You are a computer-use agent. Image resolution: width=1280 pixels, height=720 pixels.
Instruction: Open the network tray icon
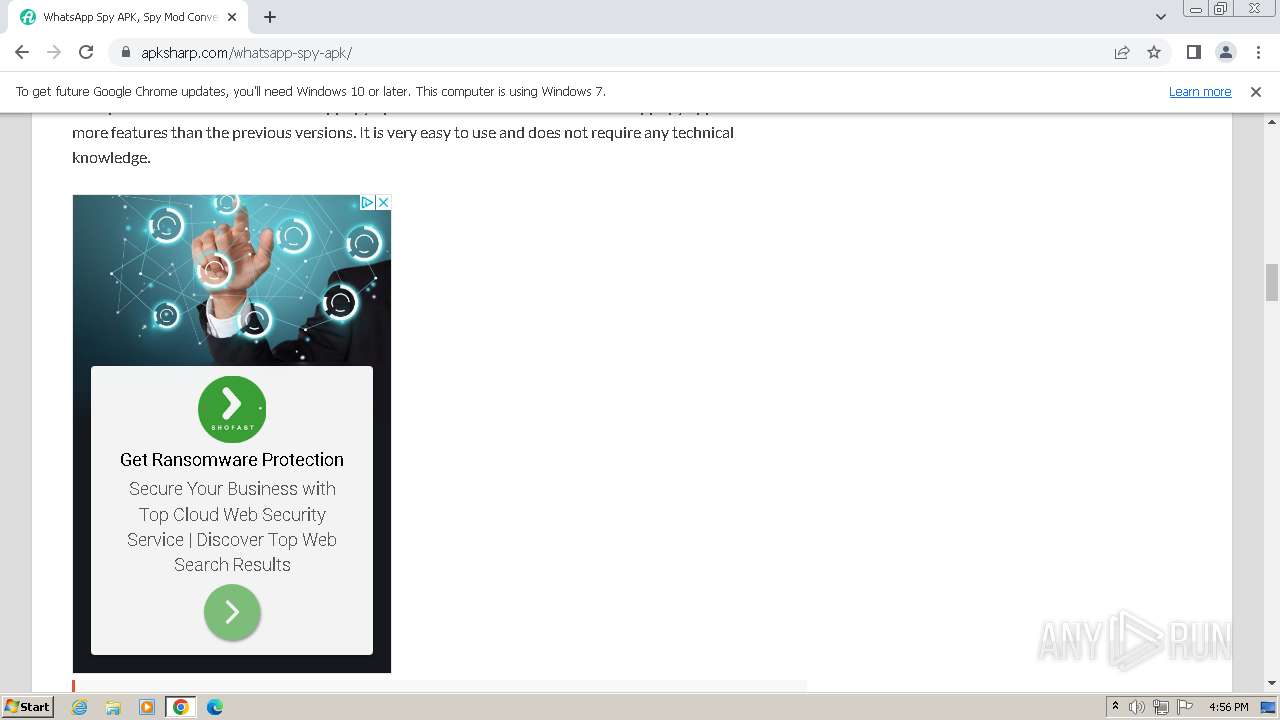click(x=1161, y=707)
